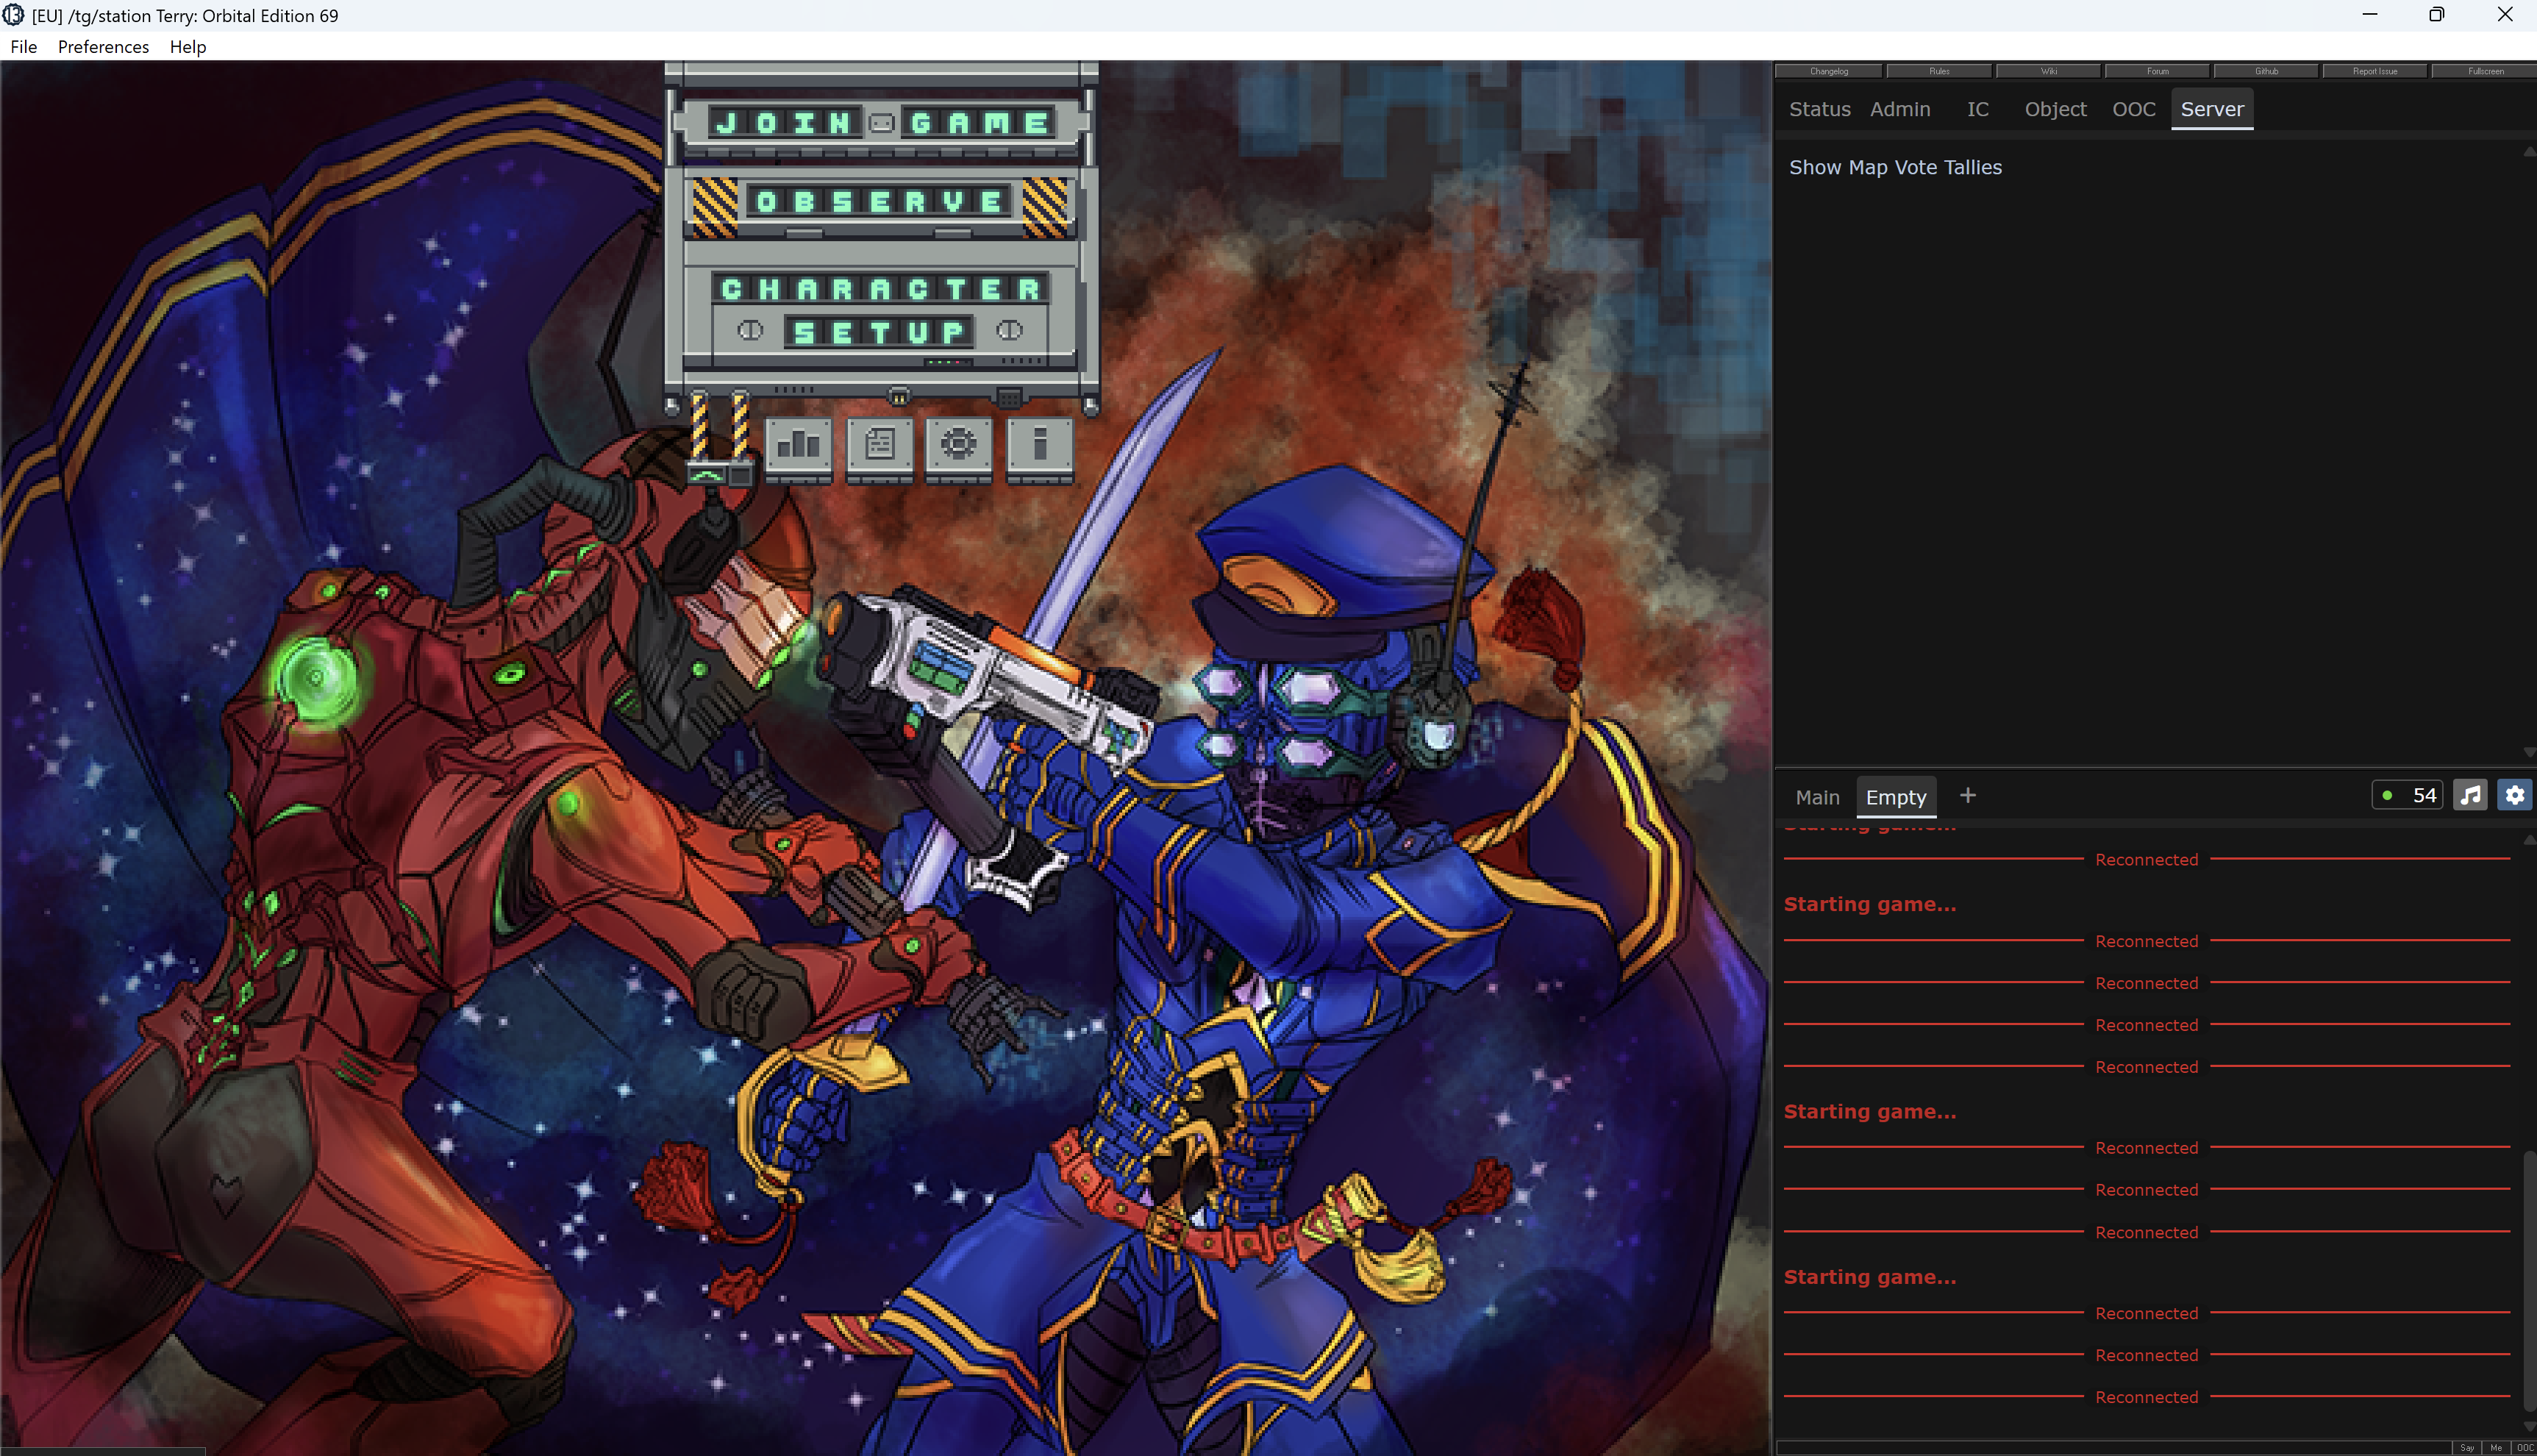Image resolution: width=2537 pixels, height=1456 pixels.
Task: Select the Server tab
Action: tap(2211, 109)
